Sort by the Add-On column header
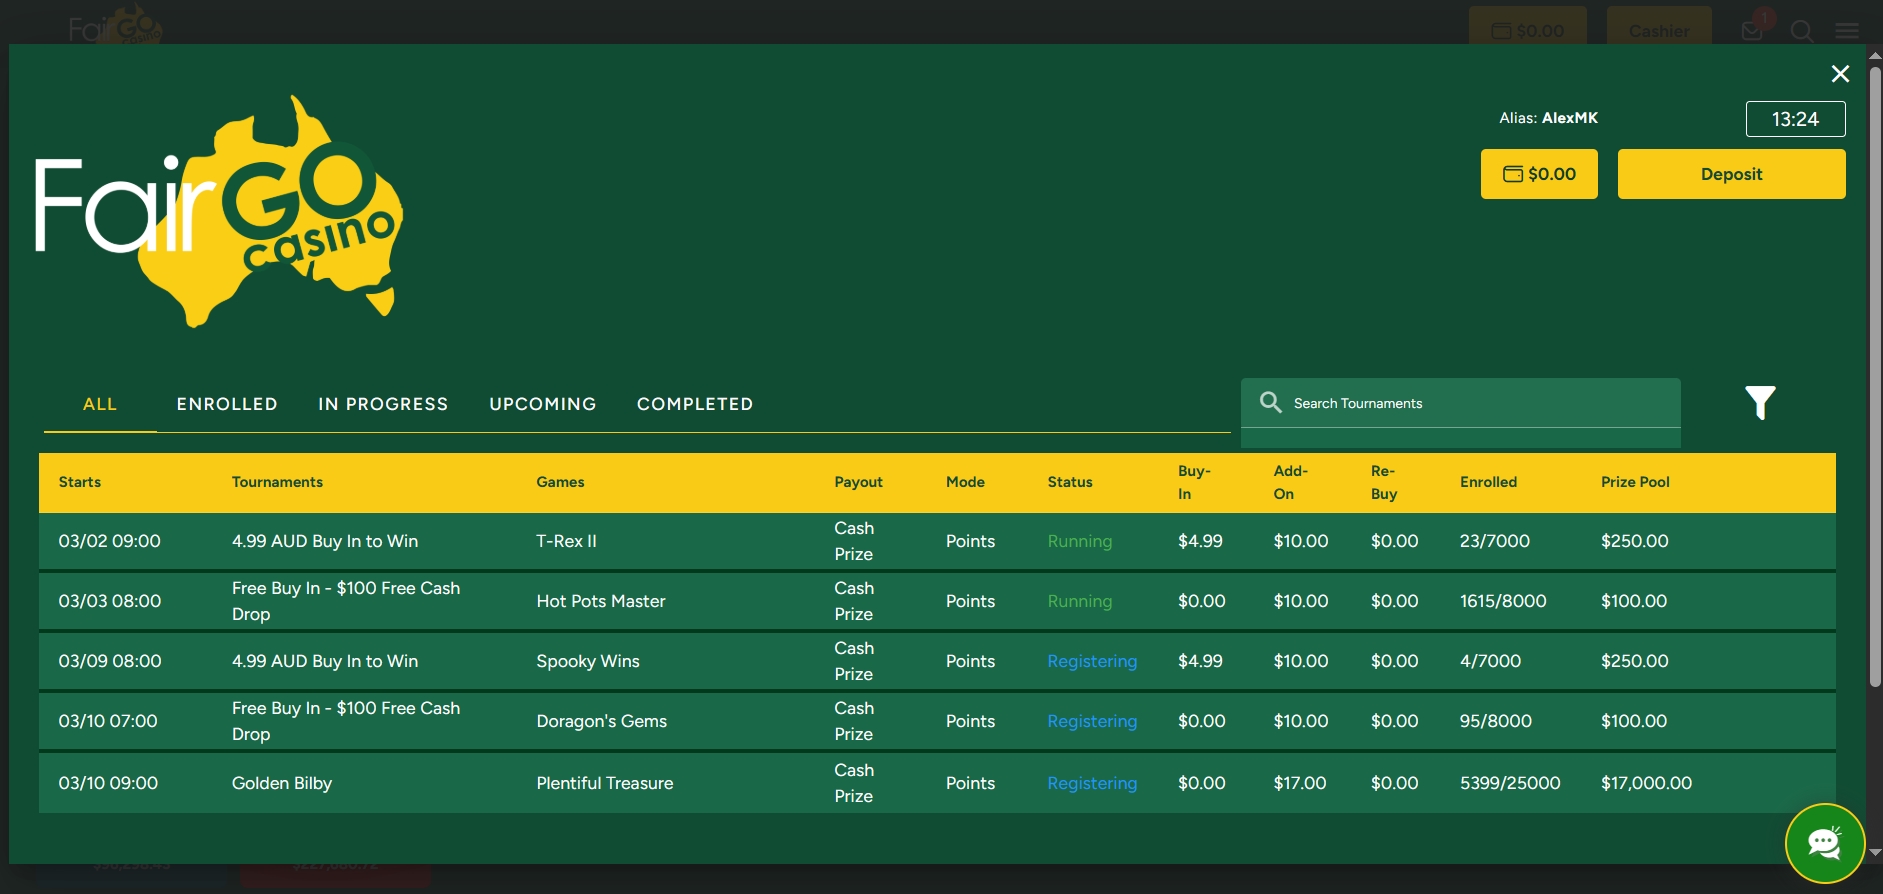Viewport: 1883px width, 894px height. pos(1290,482)
